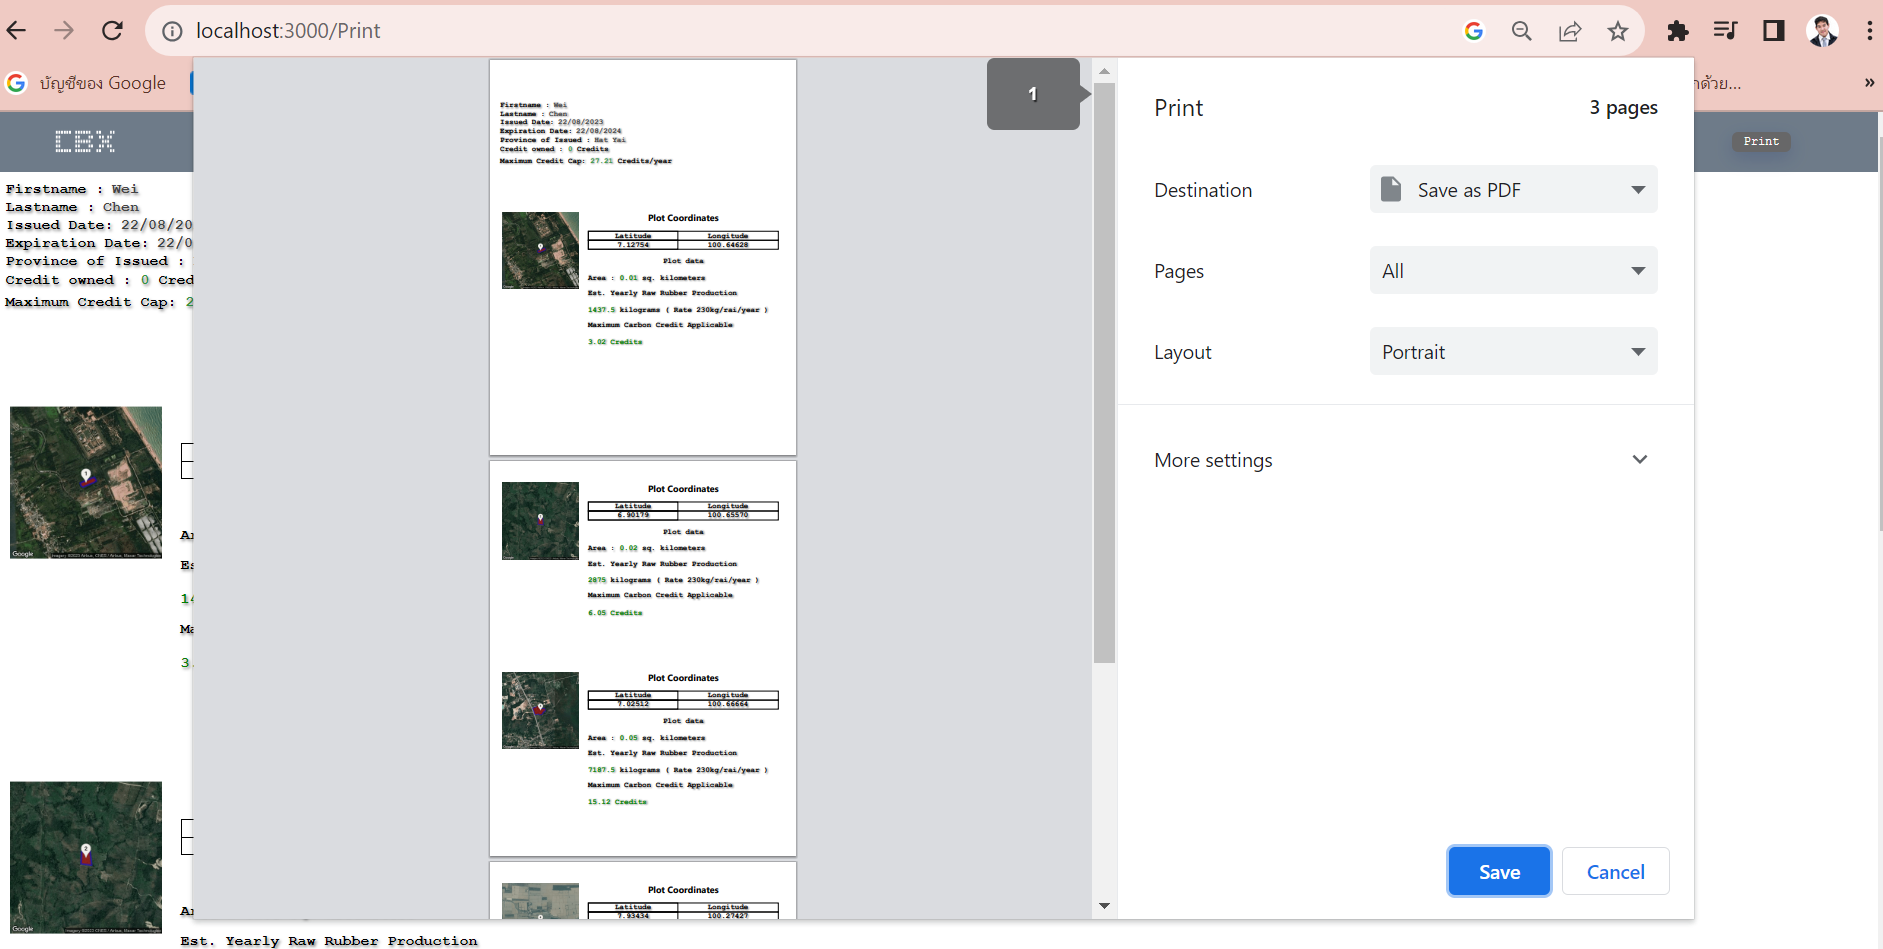This screenshot has width=1883, height=949.
Task: Click satellite map of plot 7.02512
Action: (540, 710)
